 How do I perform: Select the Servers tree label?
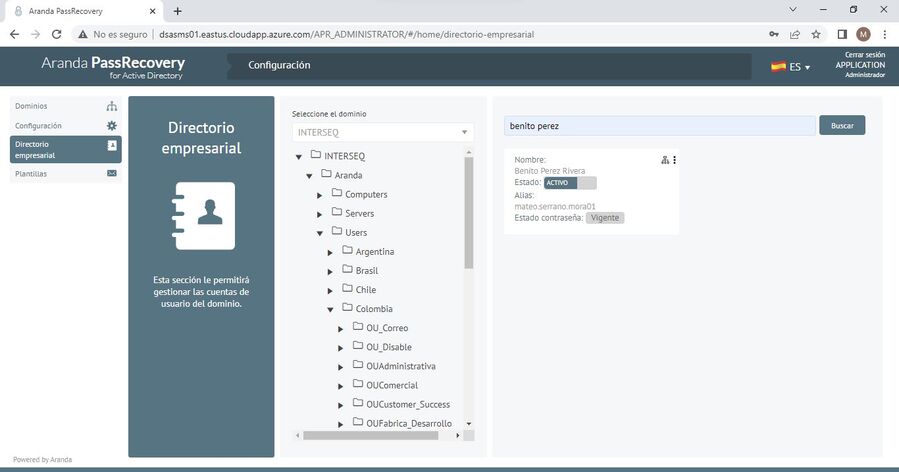pyautogui.click(x=359, y=213)
